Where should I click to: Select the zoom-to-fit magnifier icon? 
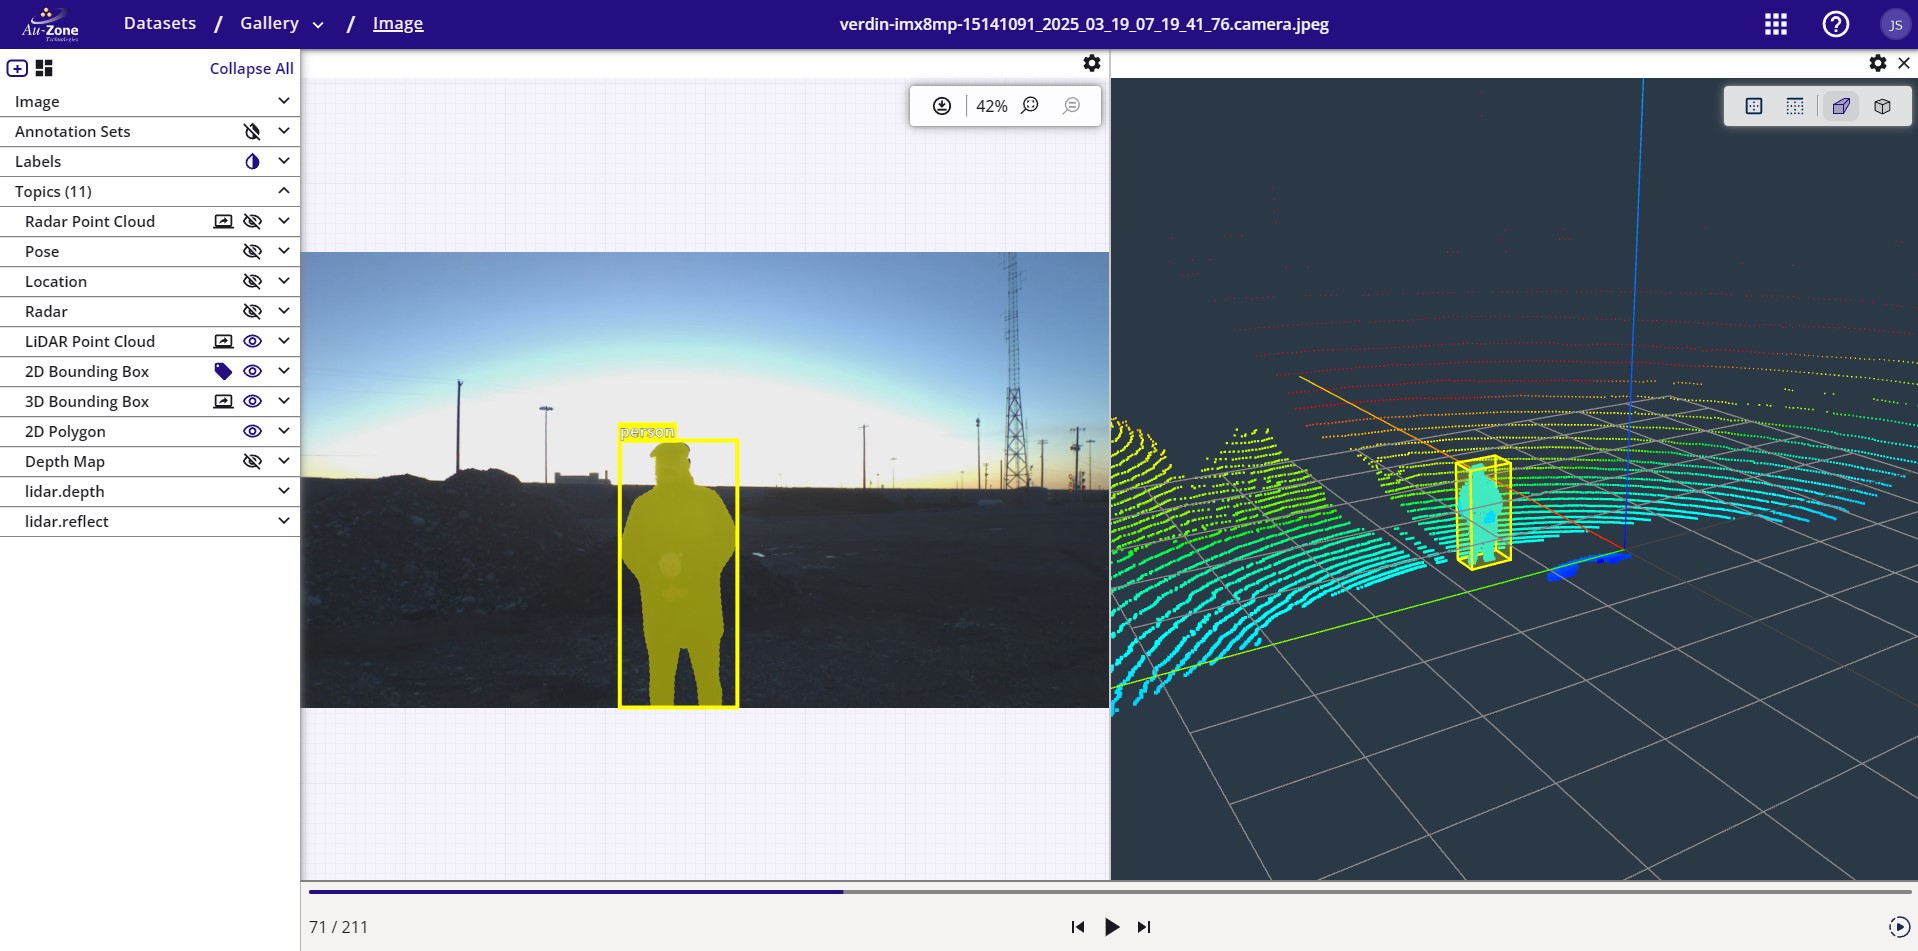point(1031,105)
